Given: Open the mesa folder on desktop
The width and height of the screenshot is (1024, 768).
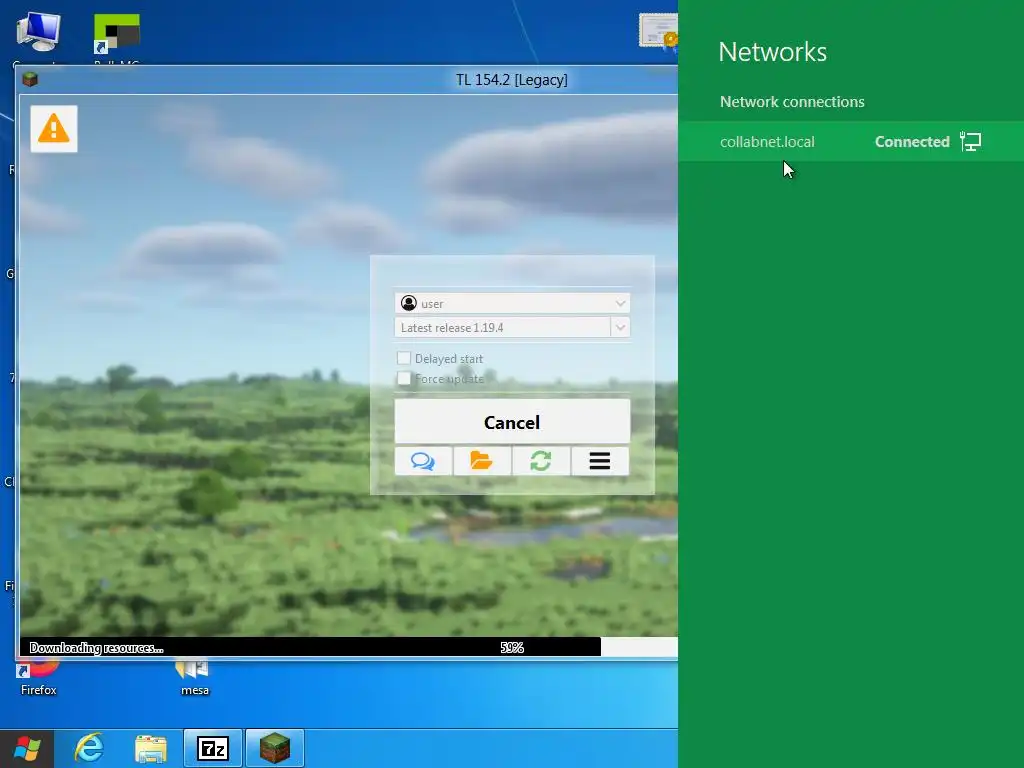Looking at the screenshot, I should (194, 679).
